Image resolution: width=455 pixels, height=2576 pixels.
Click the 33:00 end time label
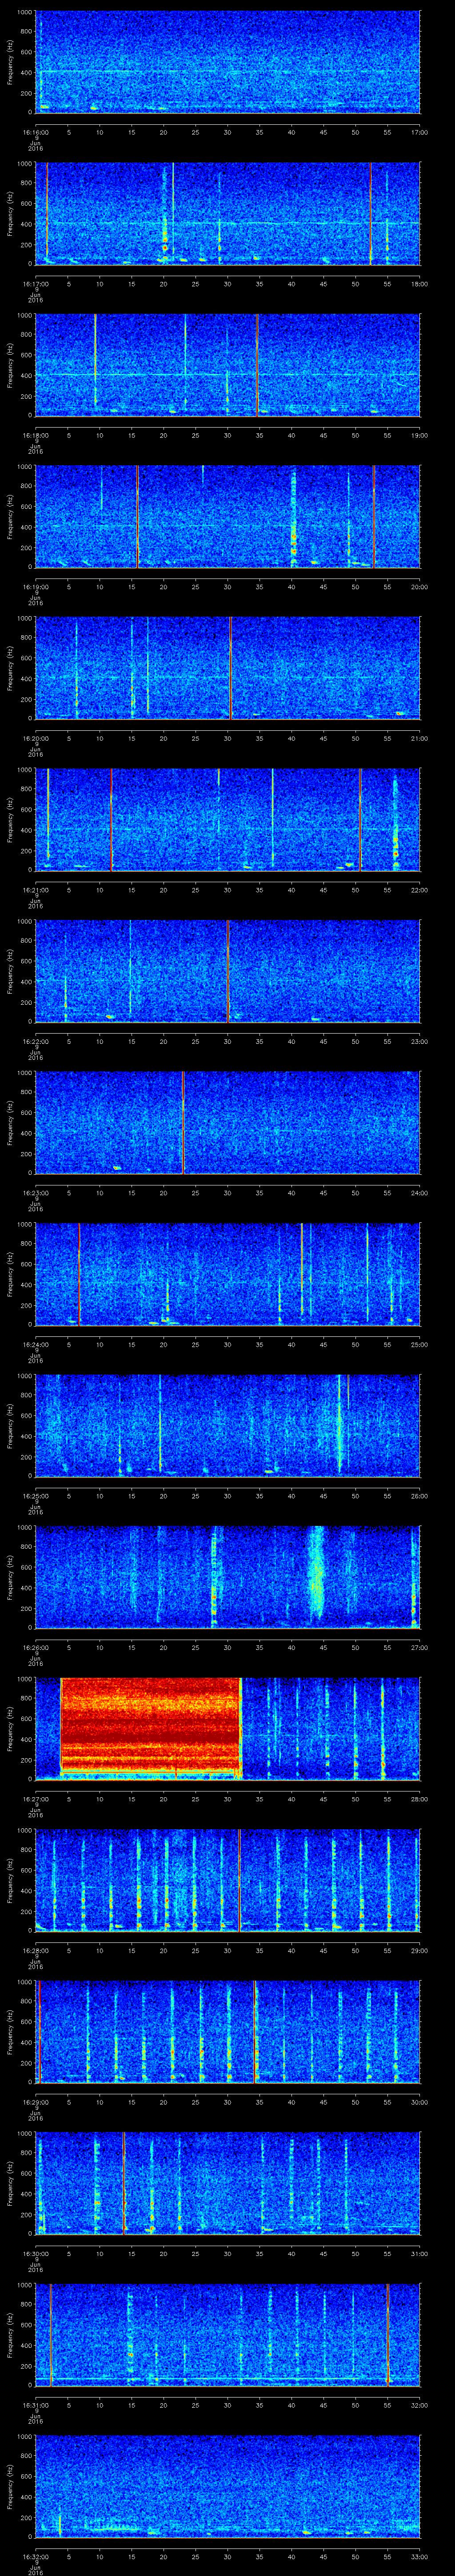pyautogui.click(x=419, y=2556)
